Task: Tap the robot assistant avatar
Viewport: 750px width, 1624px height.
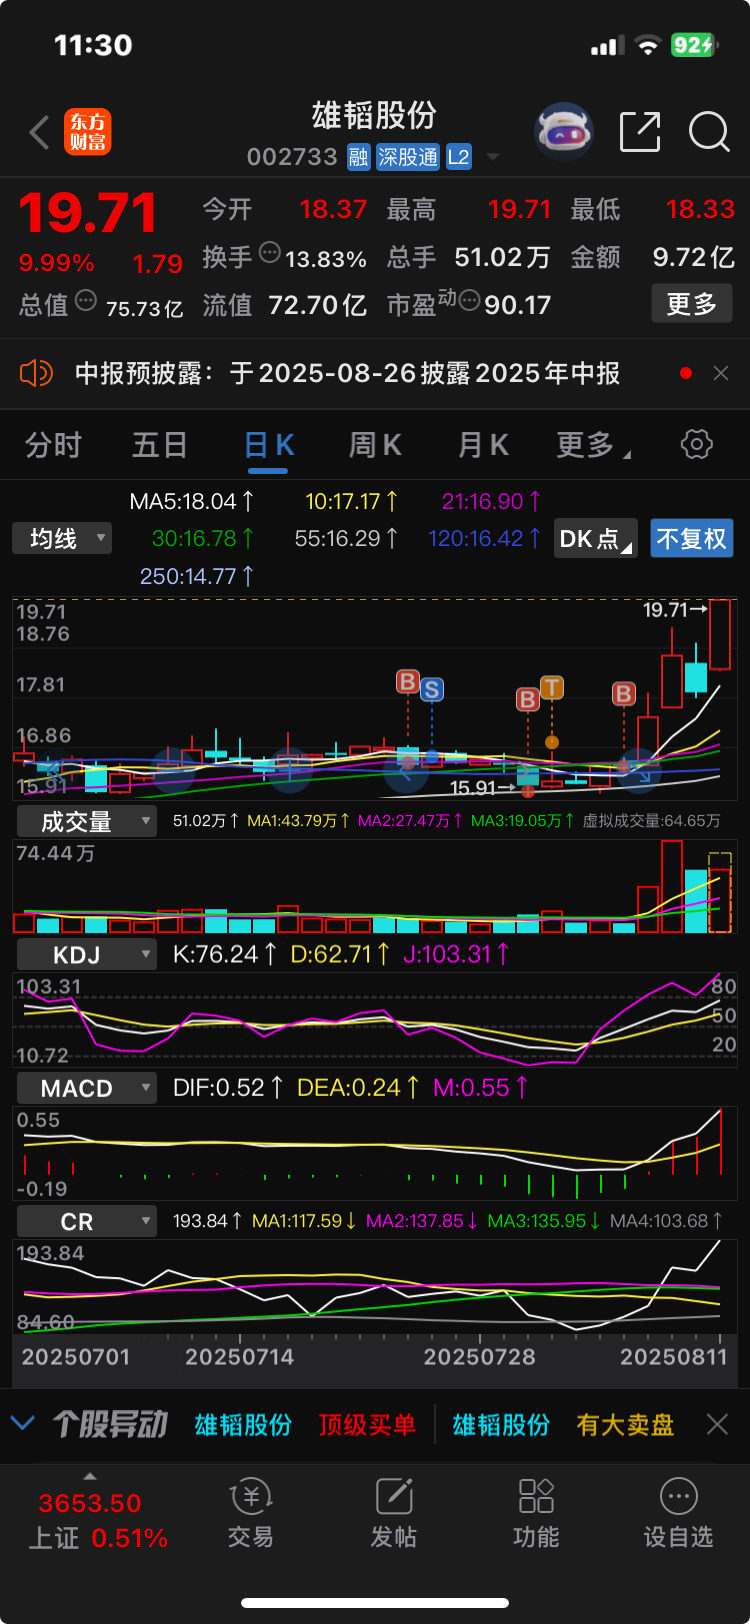Action: (x=565, y=132)
